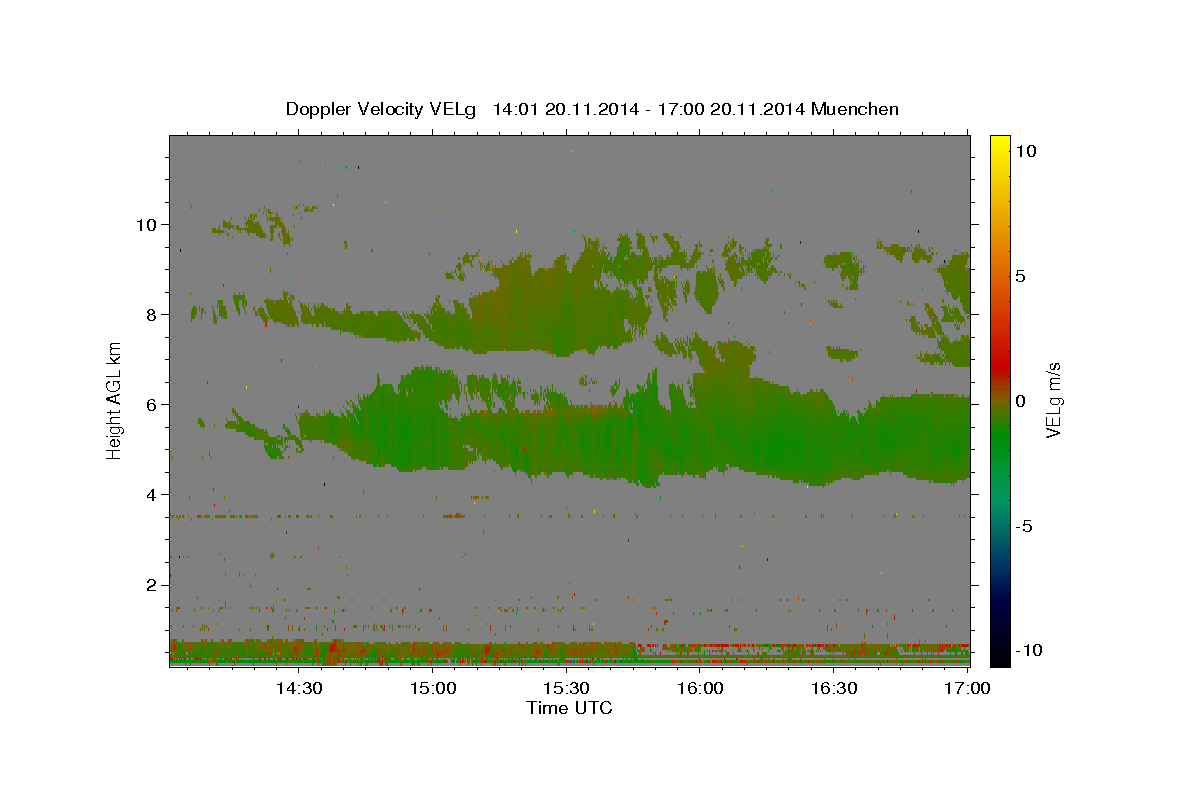Click the "Muenchen" location in title
The width and height of the screenshot is (1200, 800).
coord(856,109)
